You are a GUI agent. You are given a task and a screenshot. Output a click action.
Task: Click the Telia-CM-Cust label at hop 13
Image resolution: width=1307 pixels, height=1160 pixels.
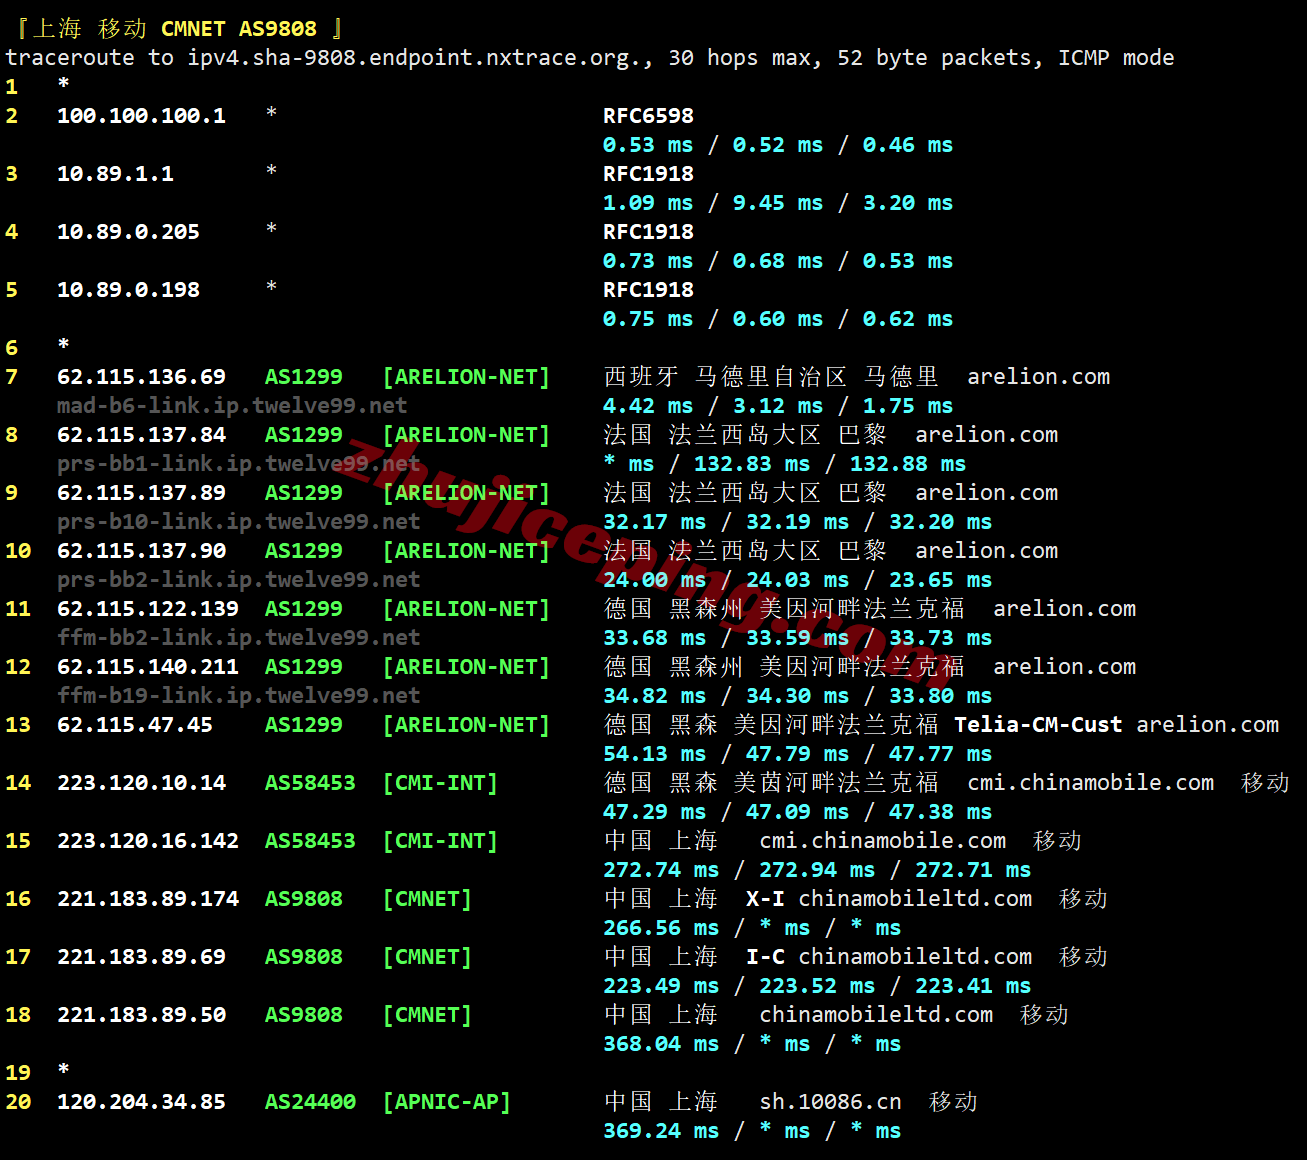[1038, 725]
